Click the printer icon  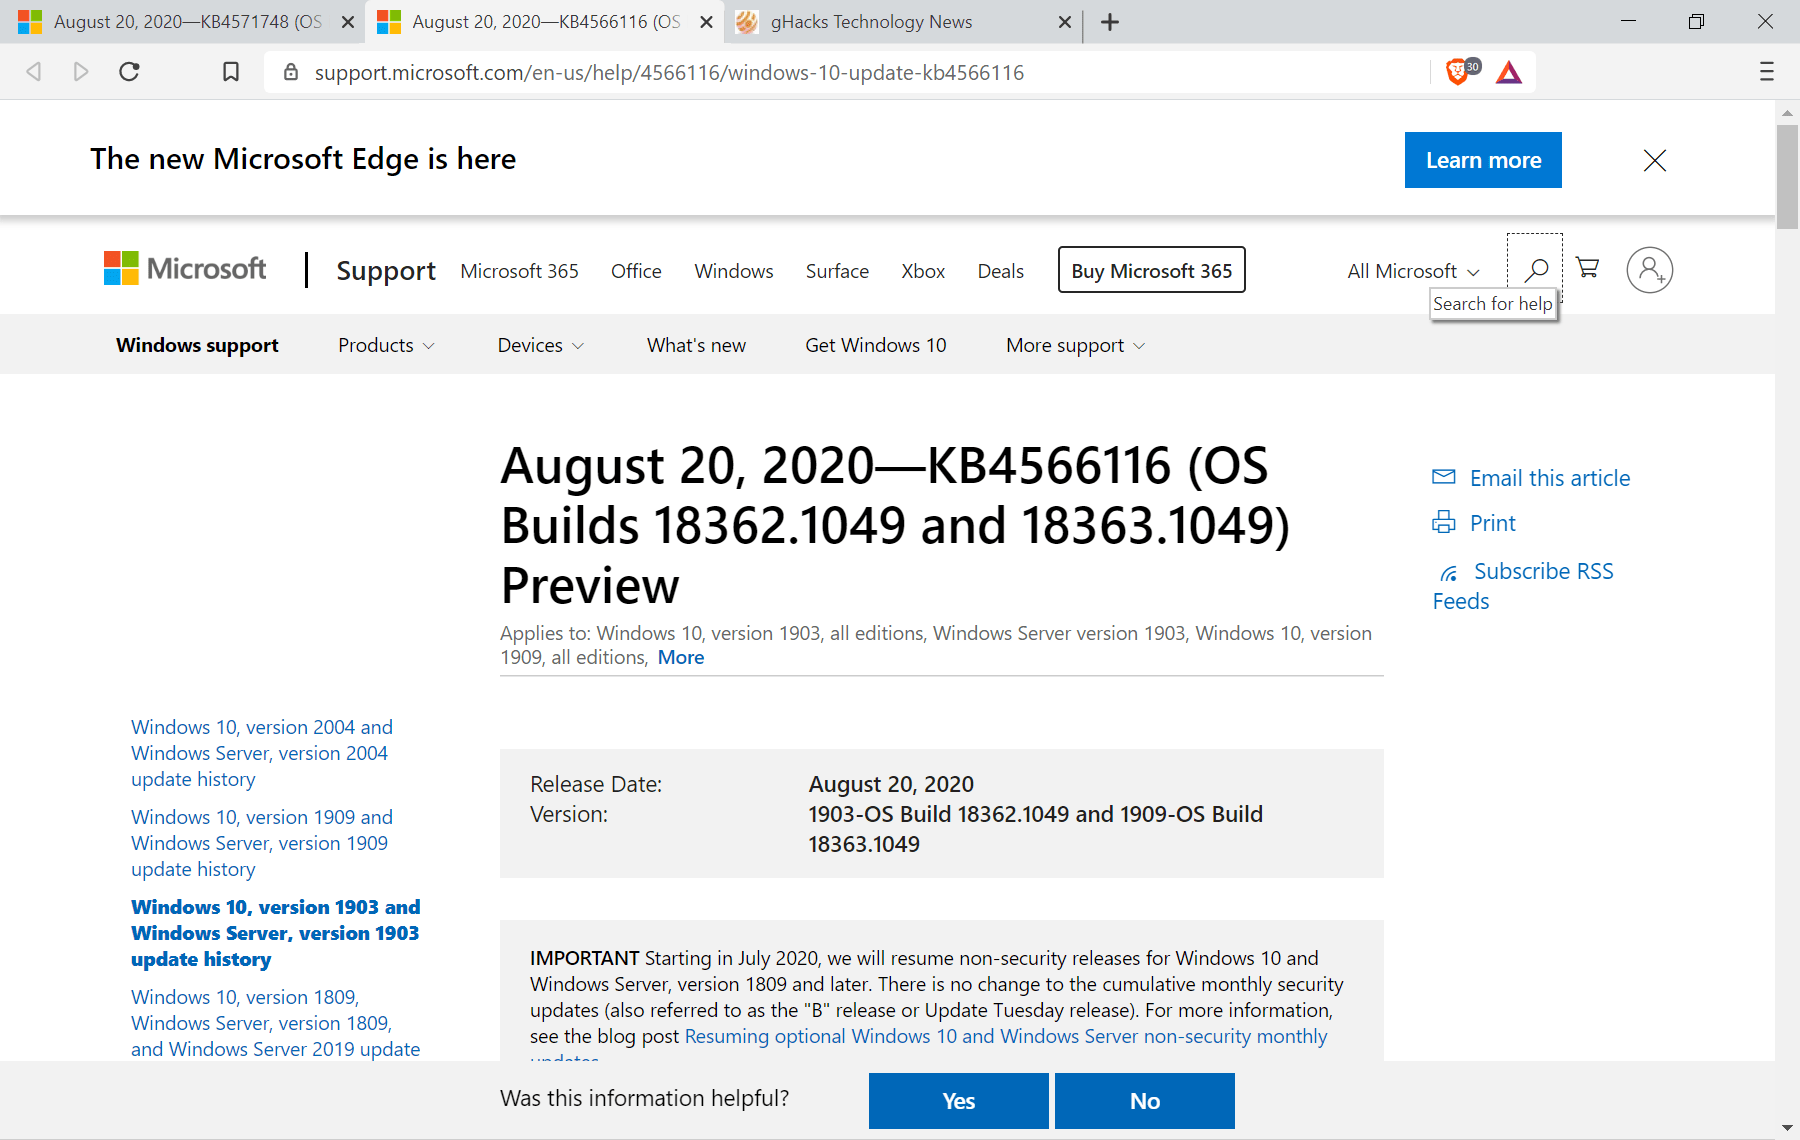tap(1444, 522)
